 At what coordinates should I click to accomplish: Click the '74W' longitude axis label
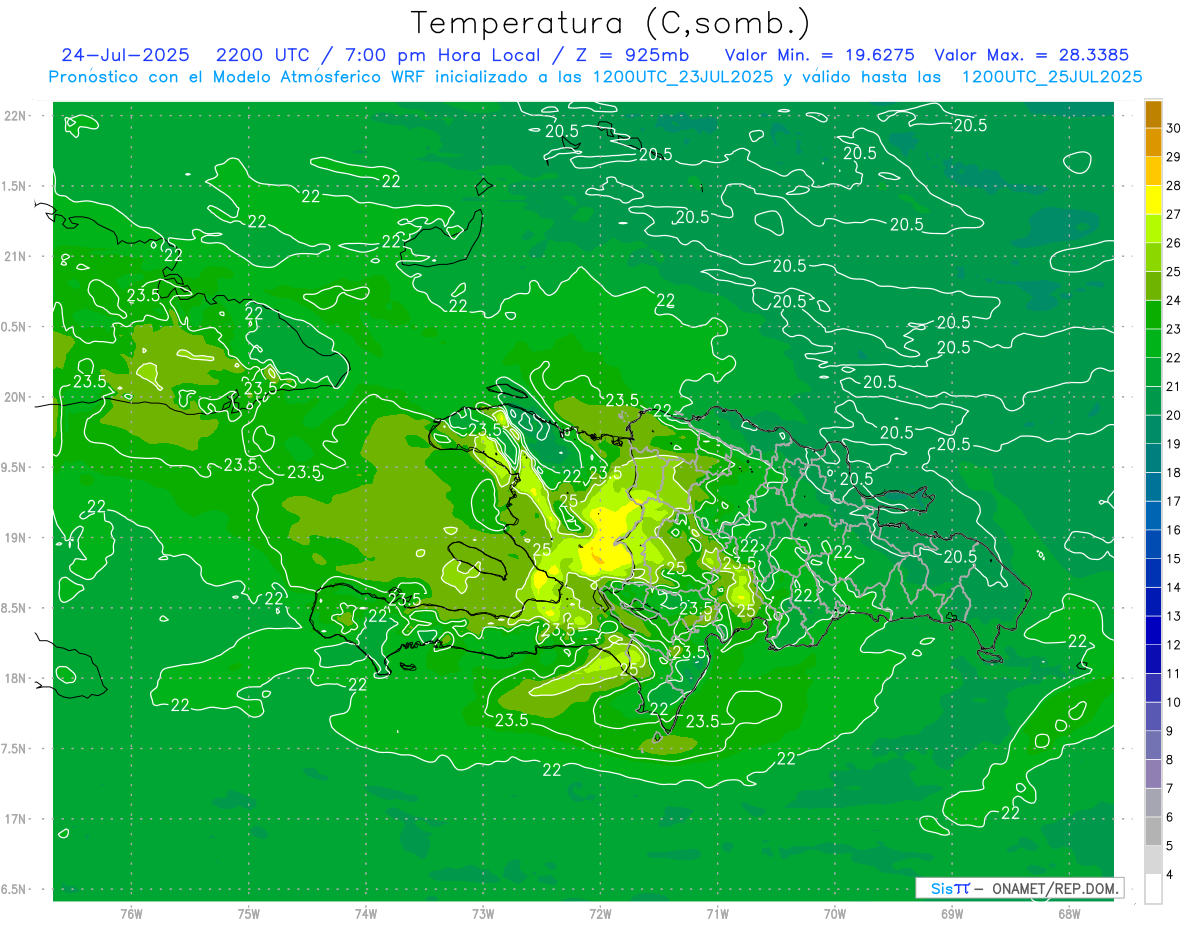[x=365, y=913]
